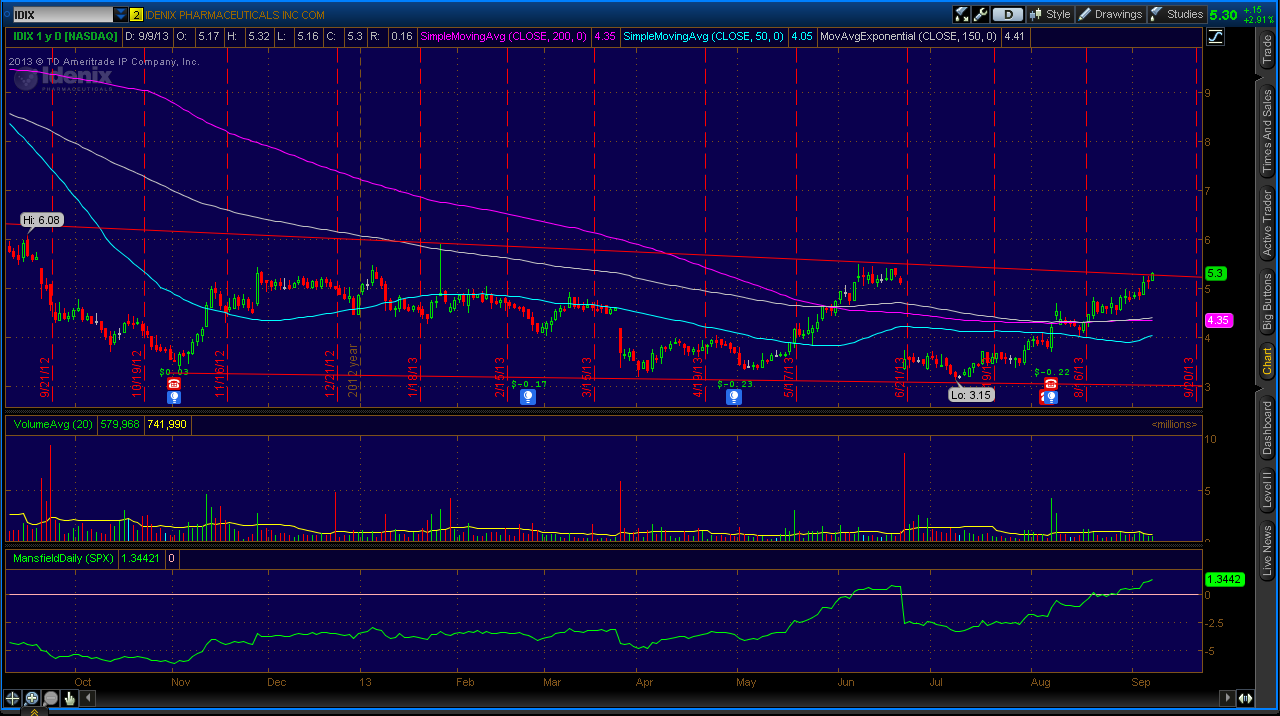1280x716 pixels.
Task: Expand the bottom panel double chevron
Action: [33, 711]
